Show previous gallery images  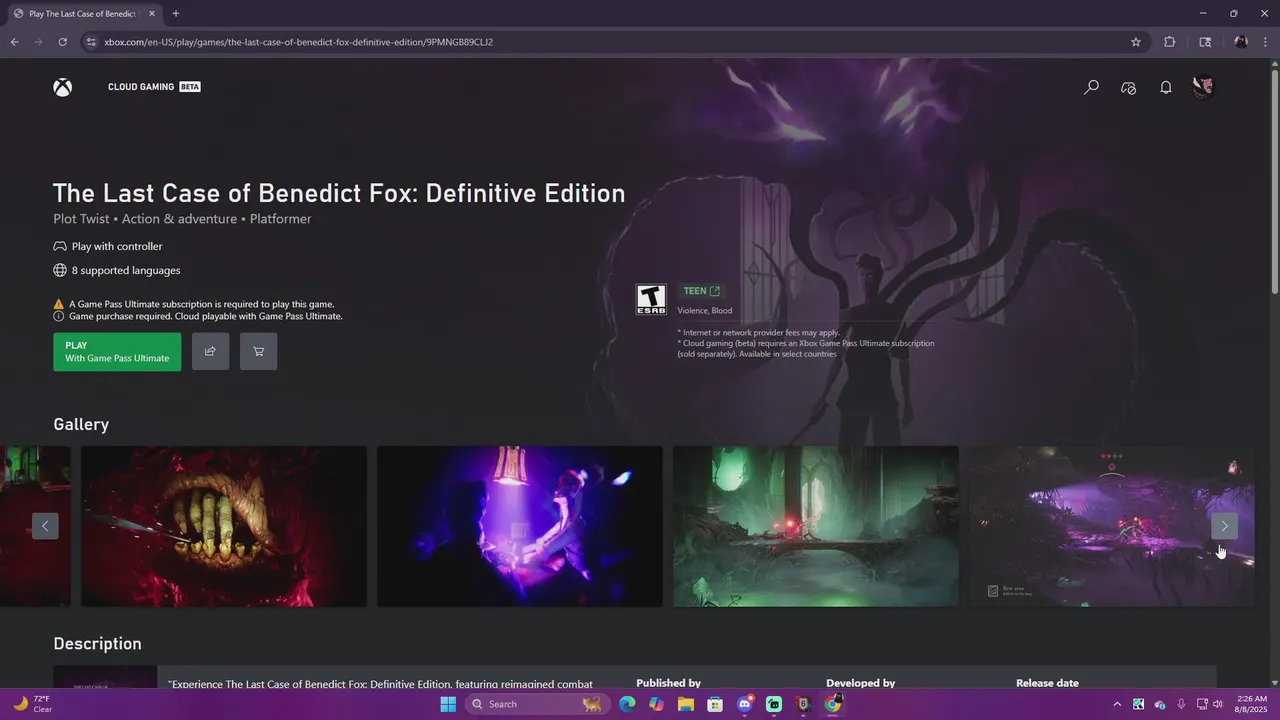pos(45,526)
